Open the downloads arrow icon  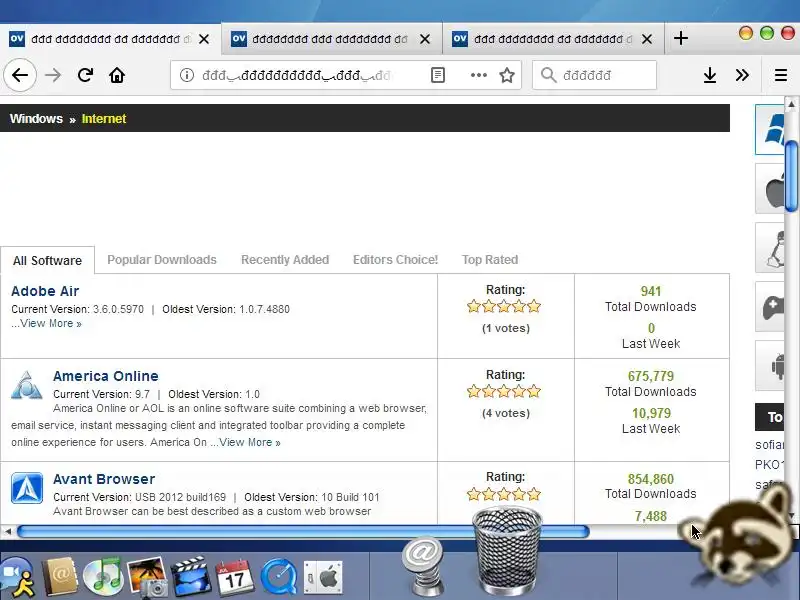[710, 76]
